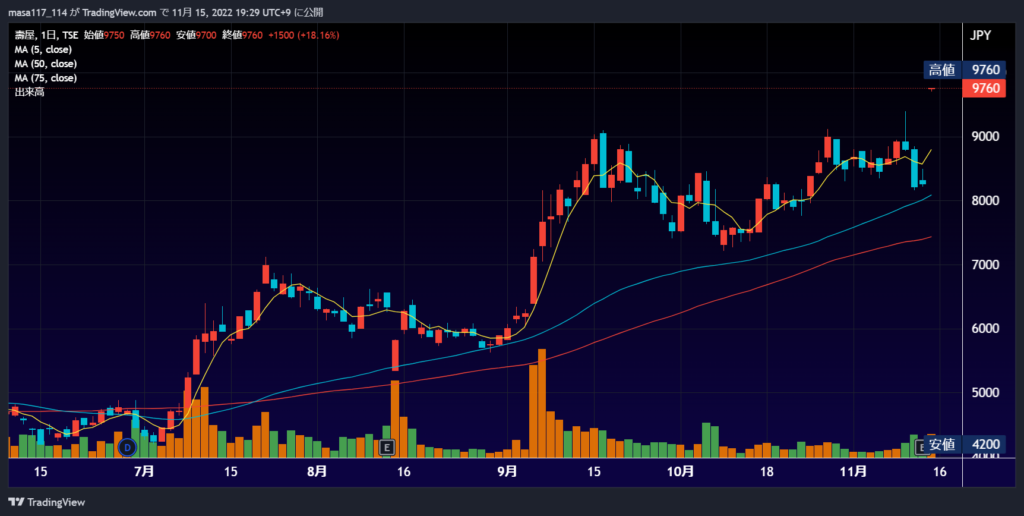Click the 壽屋, 1日, TSE symbol title
Screen dimensions: 1024x516
click(47, 35)
